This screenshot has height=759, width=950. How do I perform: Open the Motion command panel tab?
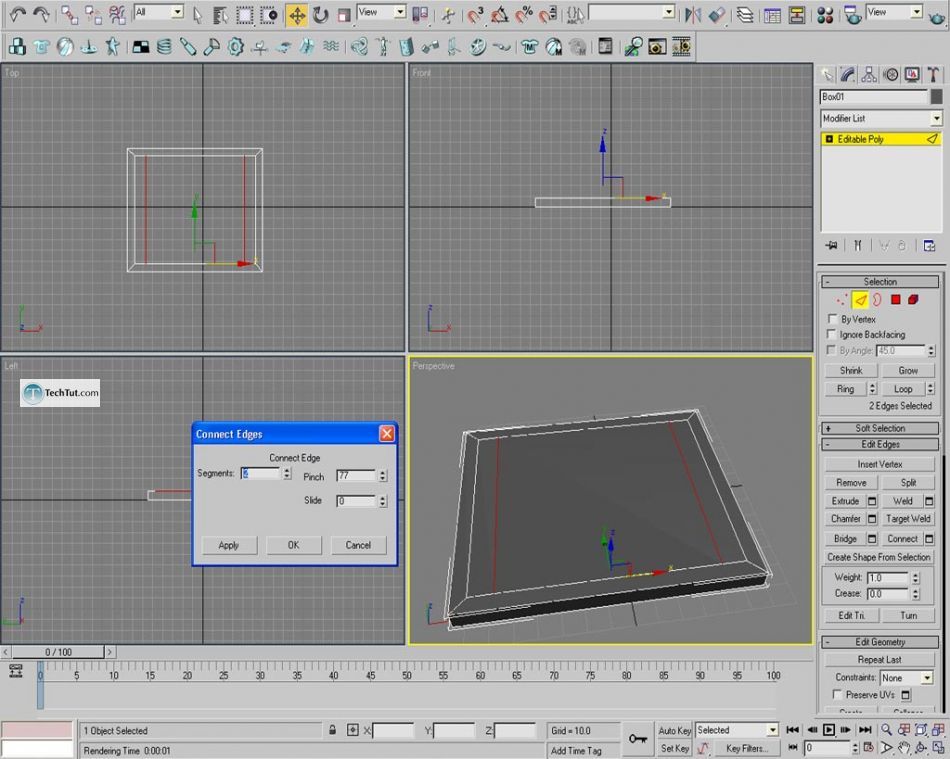891,75
